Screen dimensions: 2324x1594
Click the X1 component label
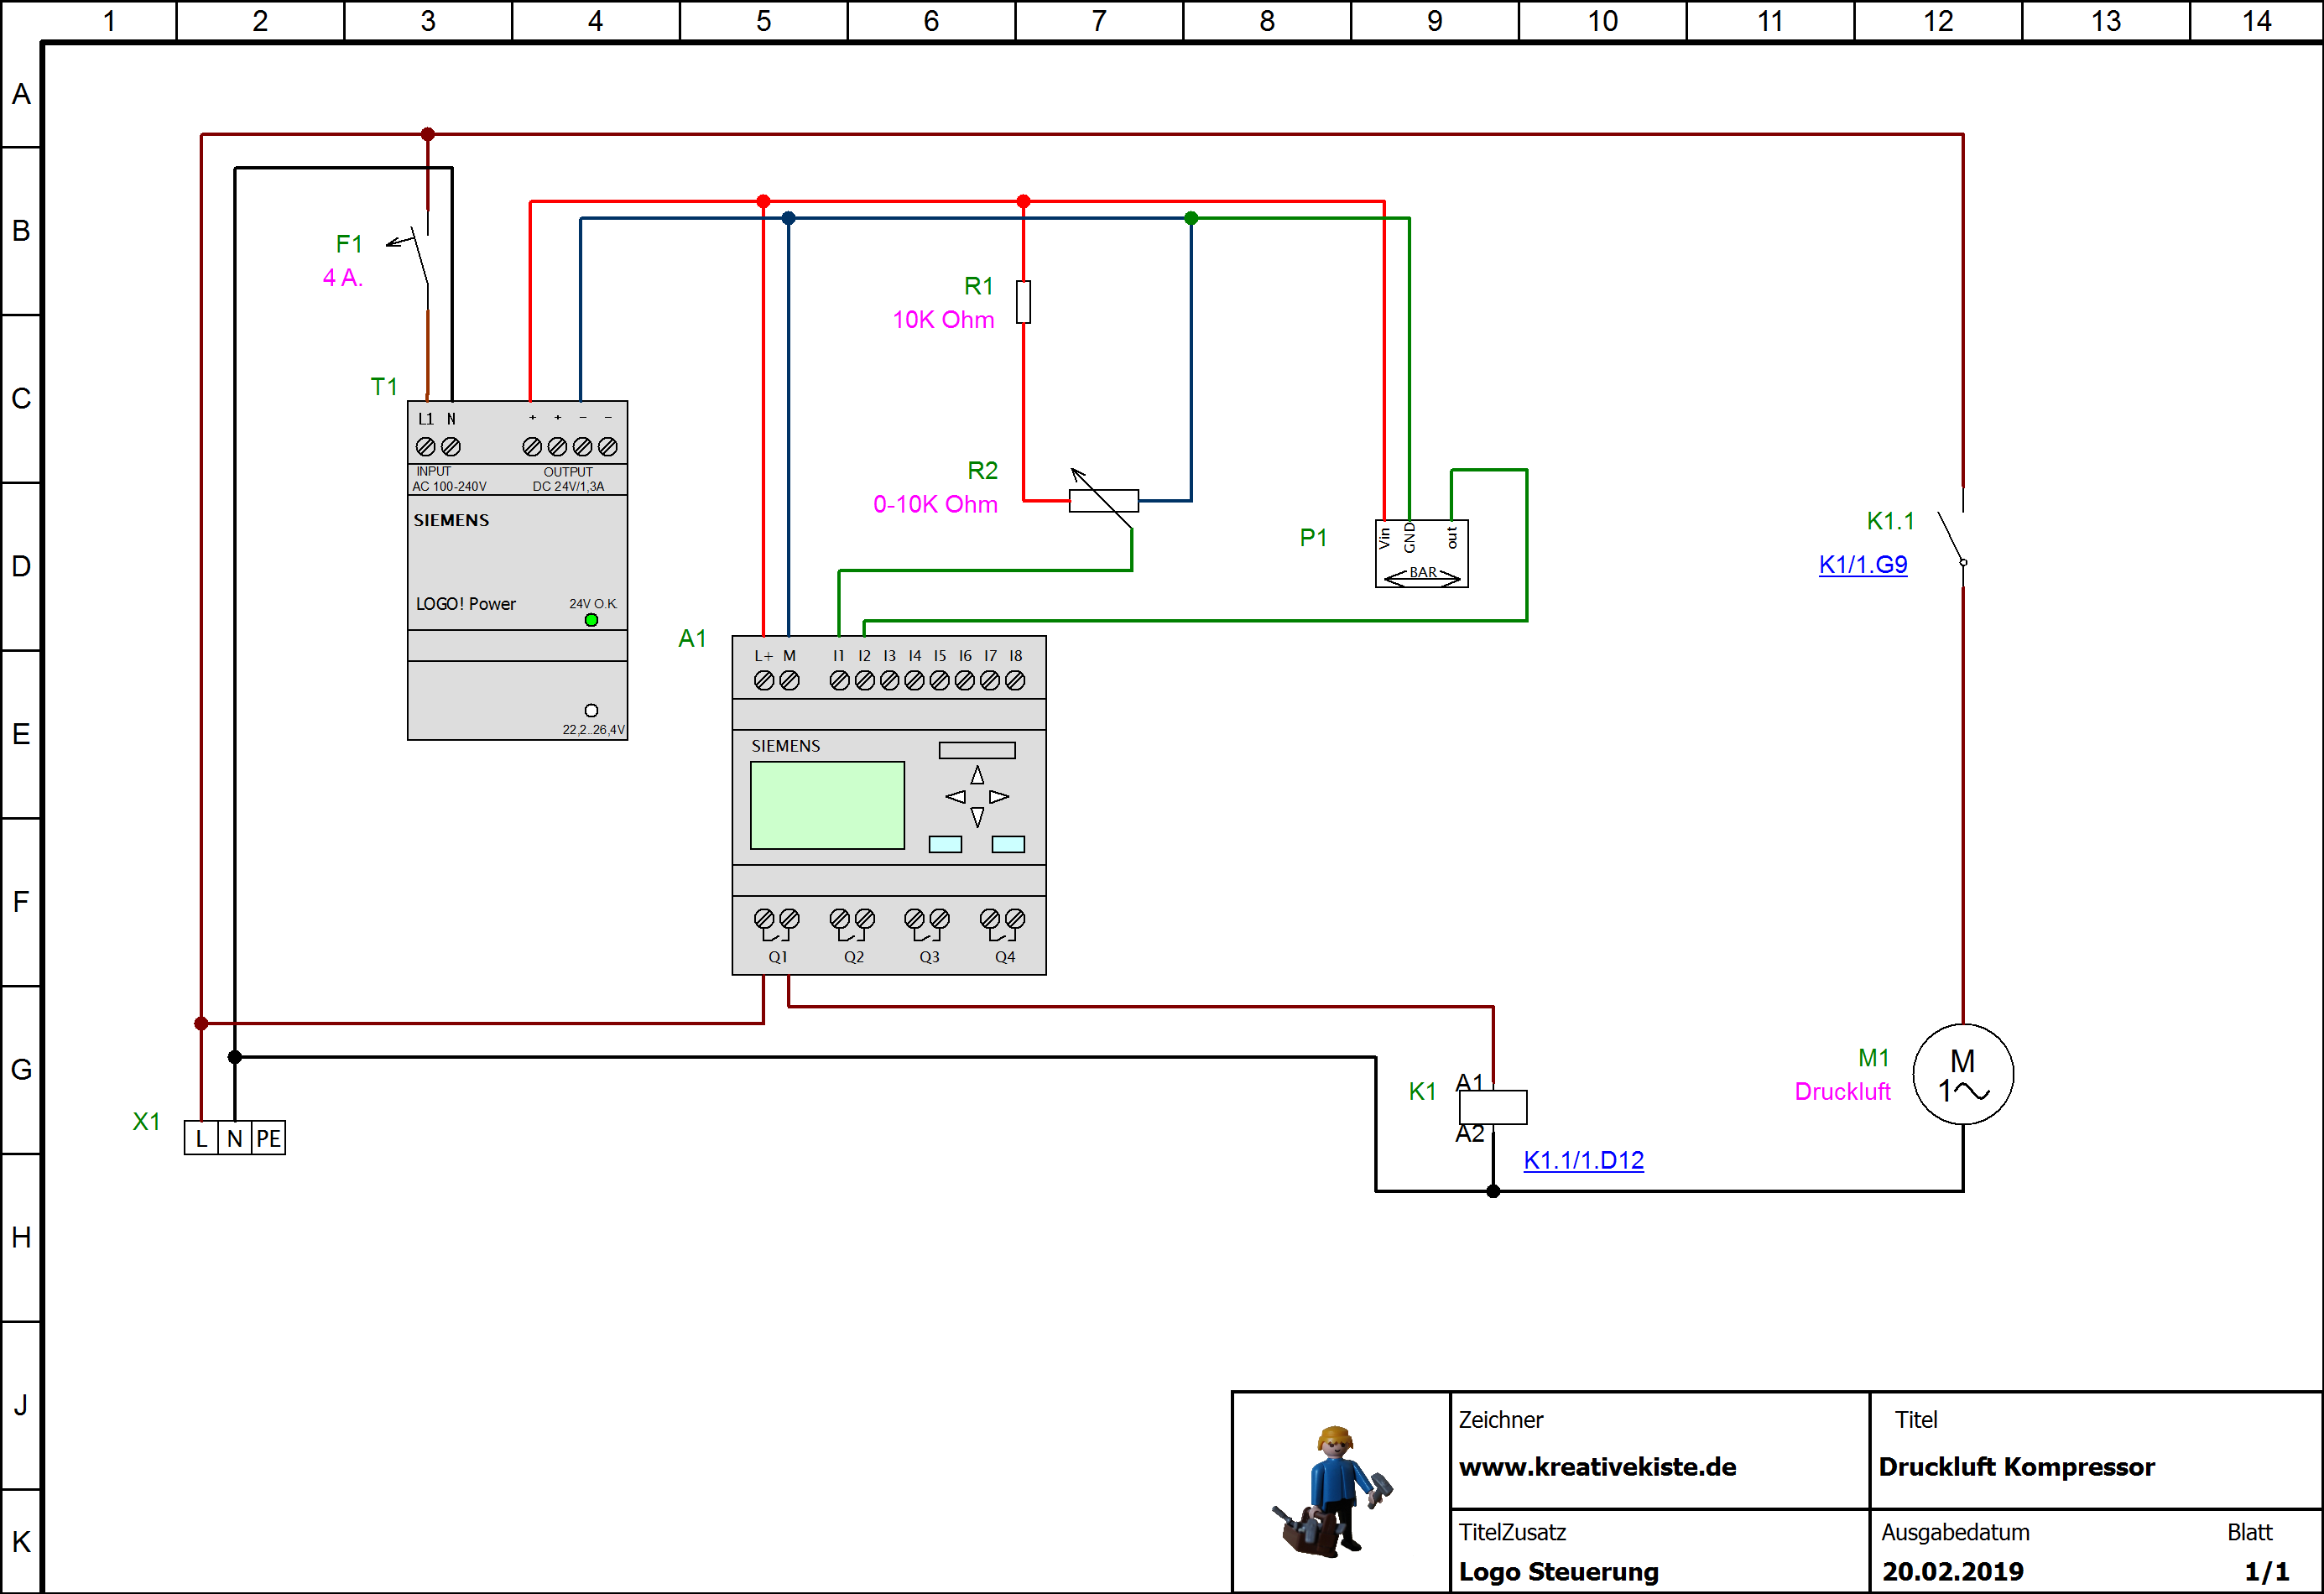pos(146,1122)
